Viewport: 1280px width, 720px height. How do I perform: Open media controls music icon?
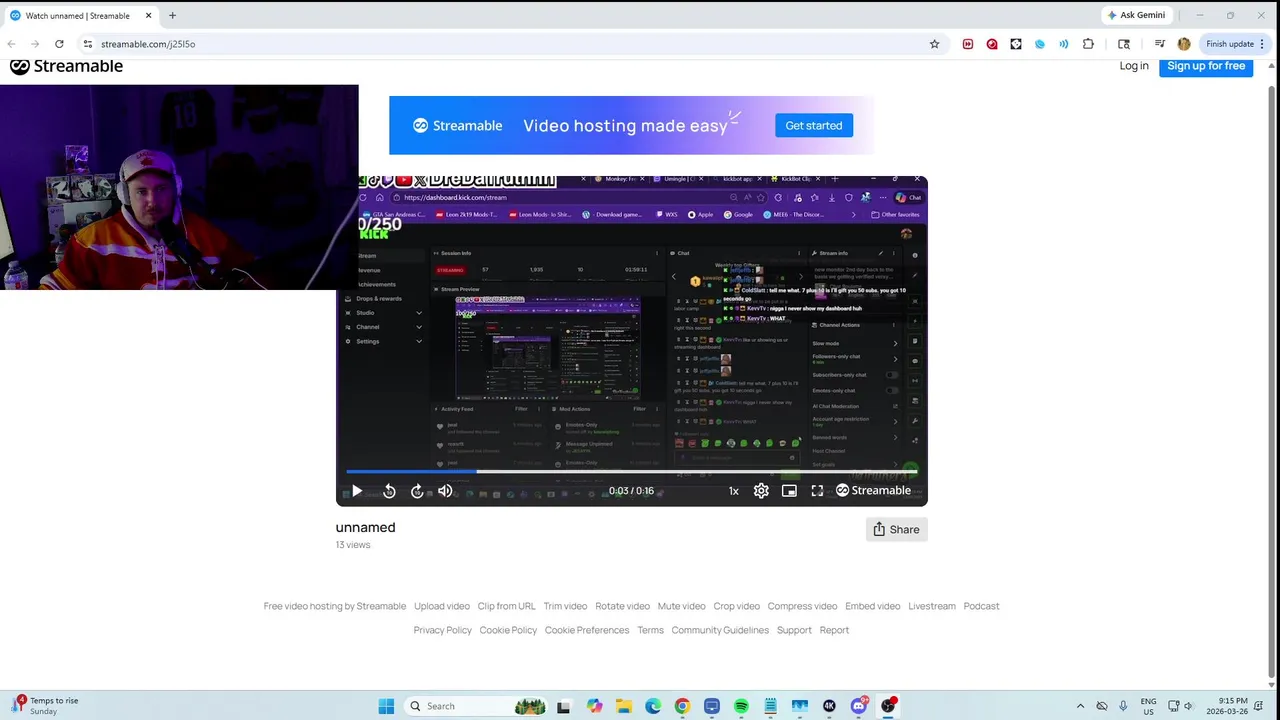pos(1160,44)
